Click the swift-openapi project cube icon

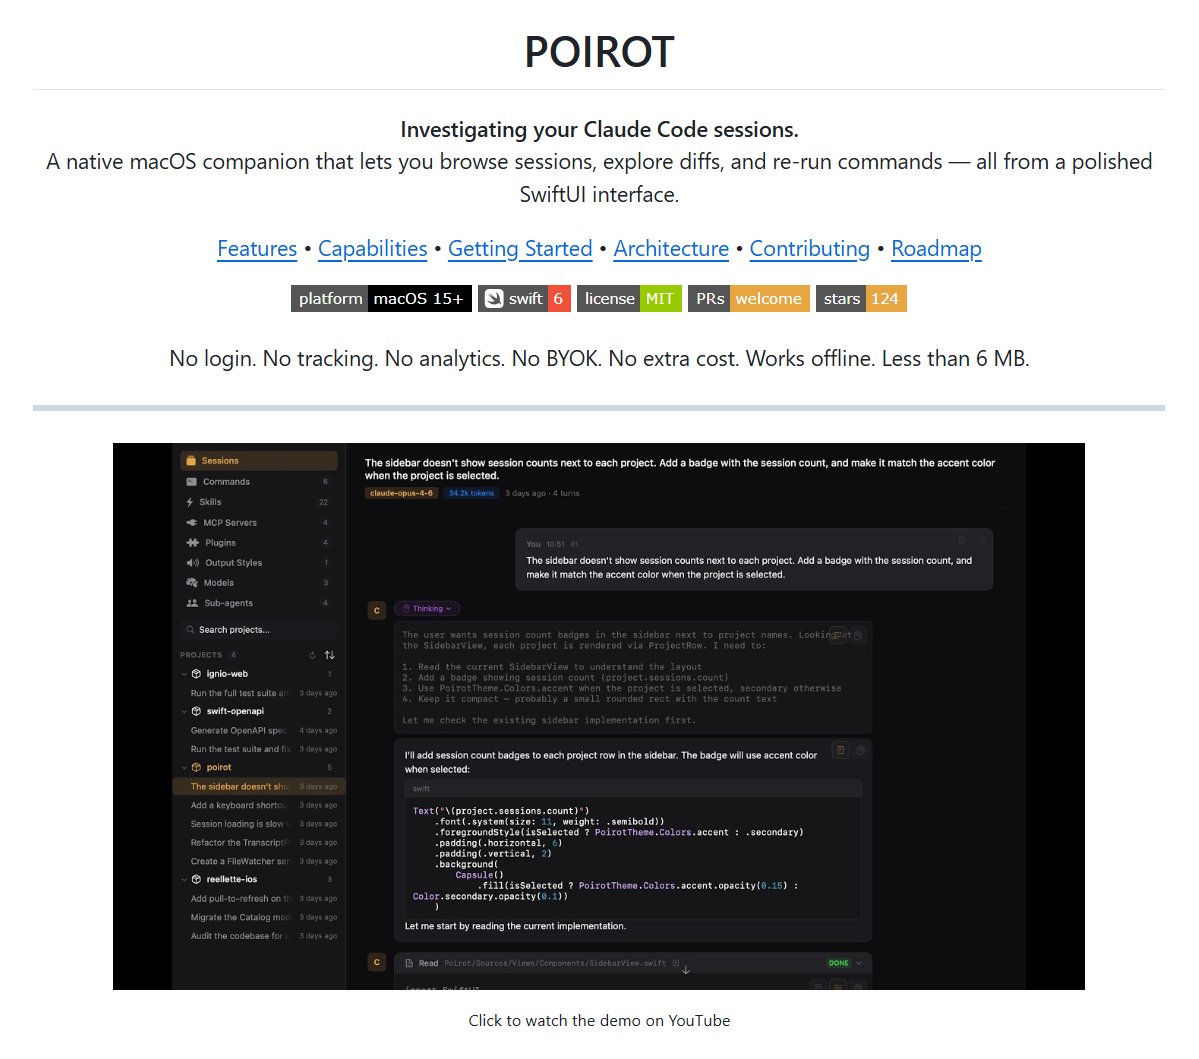[197, 711]
